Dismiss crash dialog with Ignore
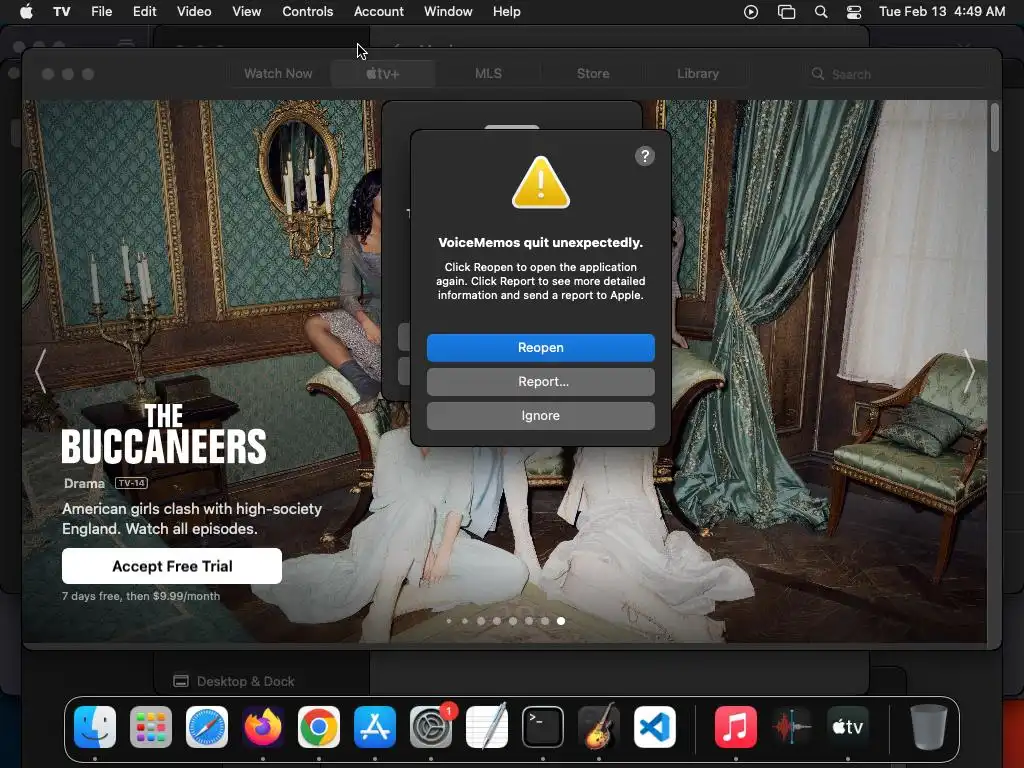Screen dimensions: 1024x768 [x=540, y=415]
